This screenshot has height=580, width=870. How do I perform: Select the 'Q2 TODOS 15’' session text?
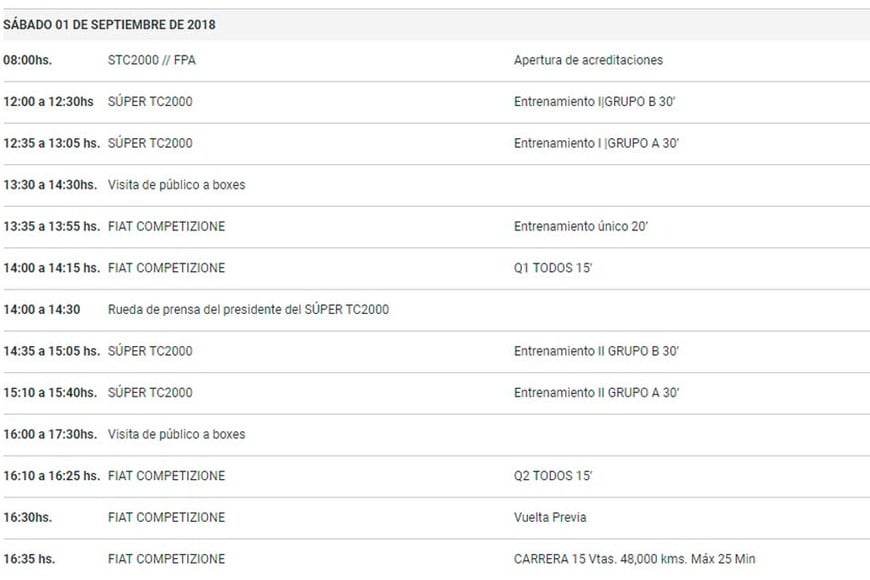552,476
